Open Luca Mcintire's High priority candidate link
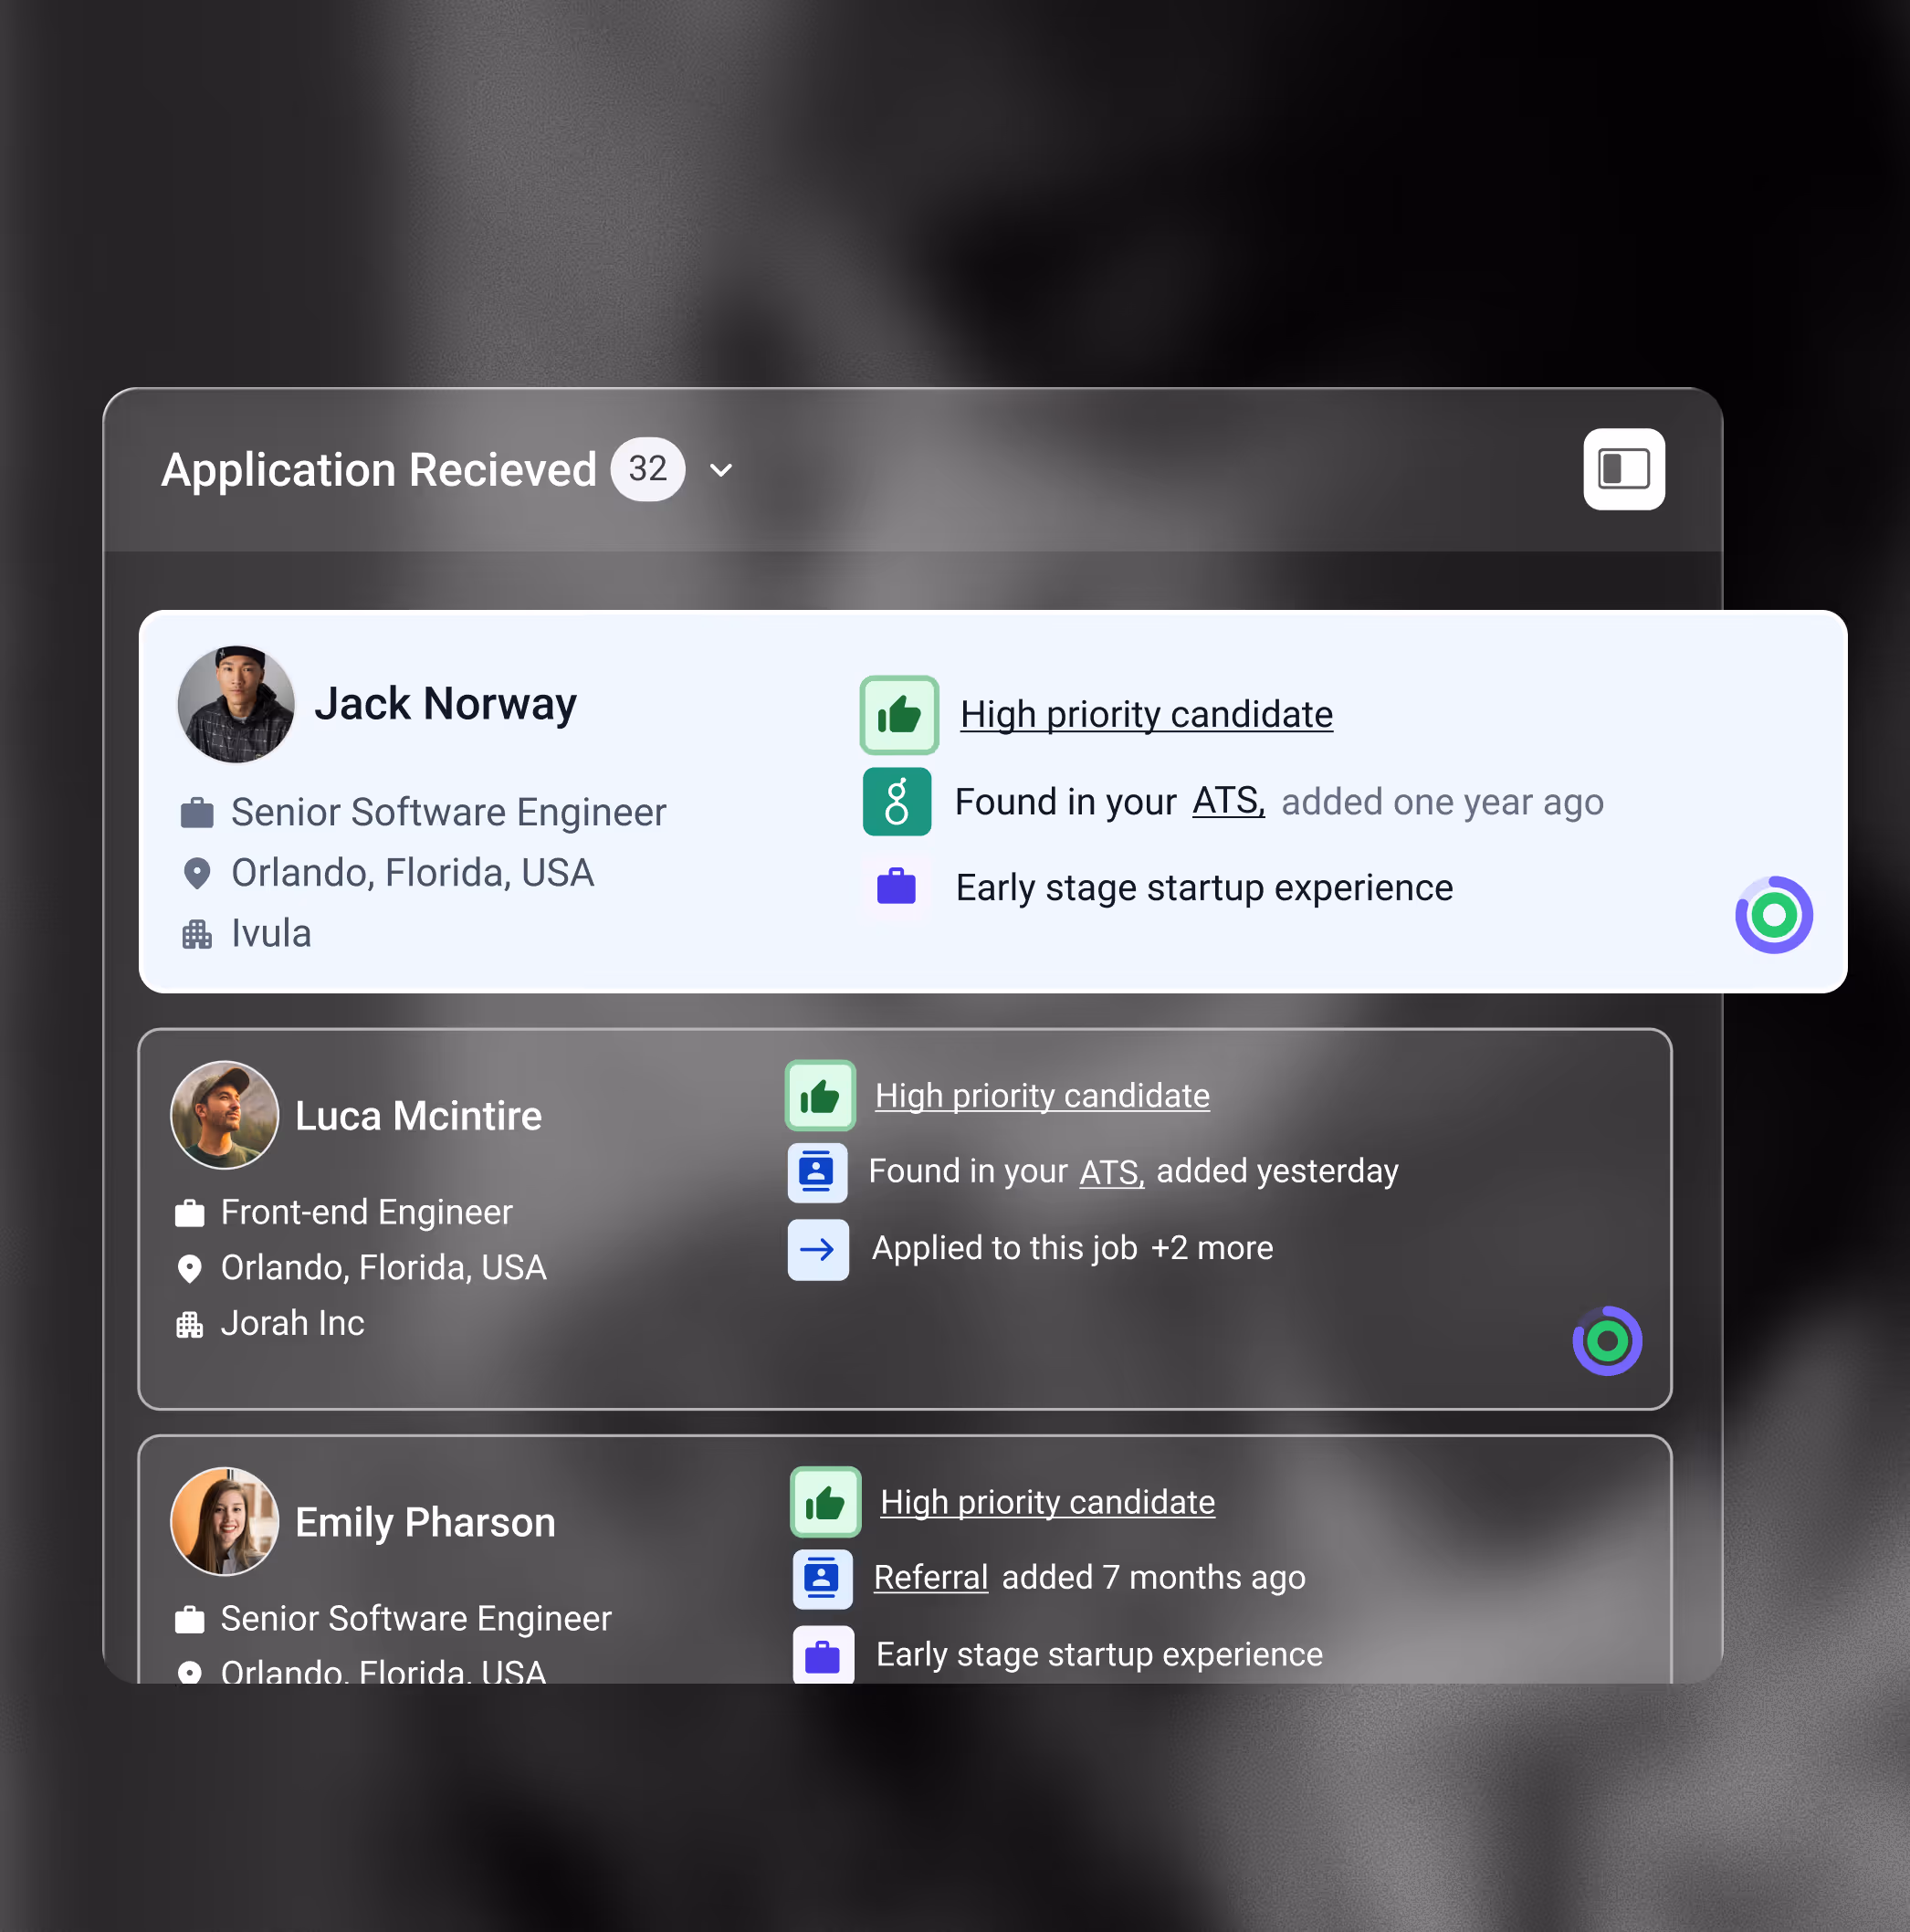The width and height of the screenshot is (1910, 1932). pos(1042,1096)
